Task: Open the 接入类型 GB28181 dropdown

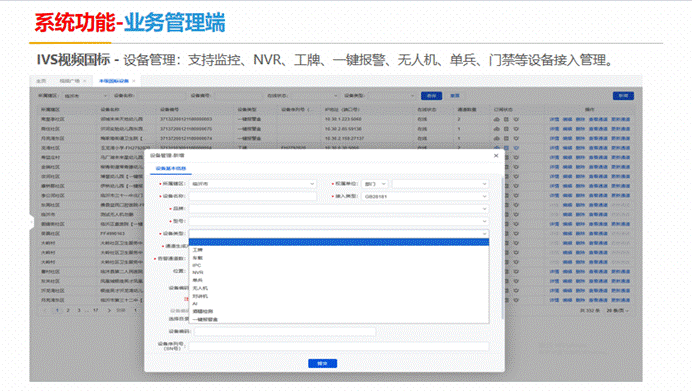Action: 425,196
